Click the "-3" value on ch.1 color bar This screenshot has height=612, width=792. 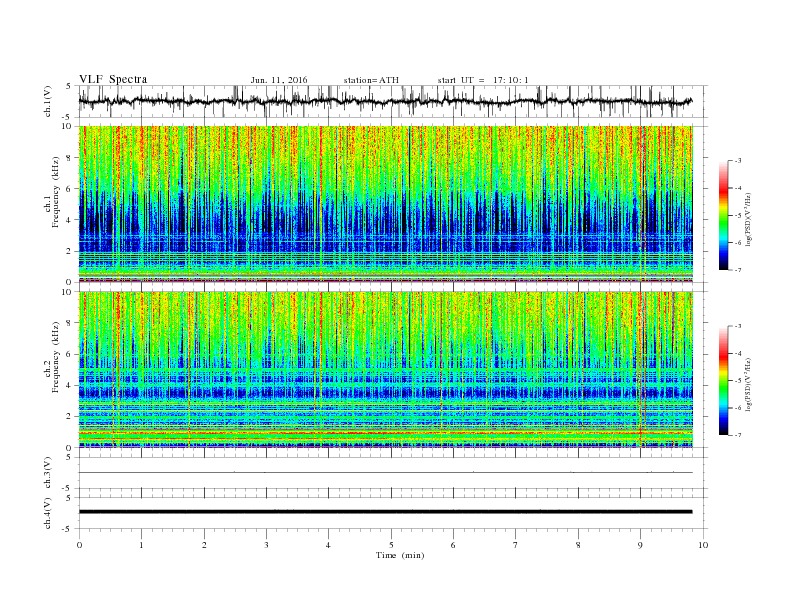(738, 161)
